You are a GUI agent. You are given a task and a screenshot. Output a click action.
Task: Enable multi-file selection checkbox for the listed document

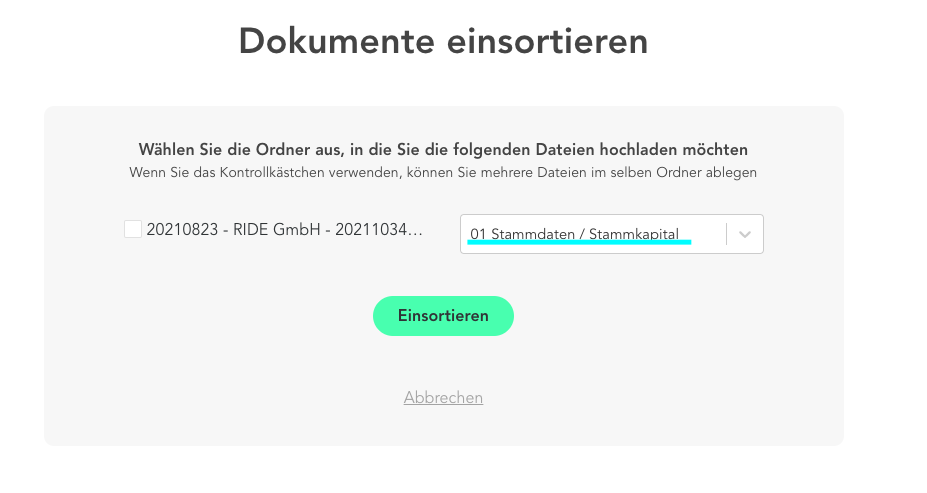pyautogui.click(x=133, y=230)
